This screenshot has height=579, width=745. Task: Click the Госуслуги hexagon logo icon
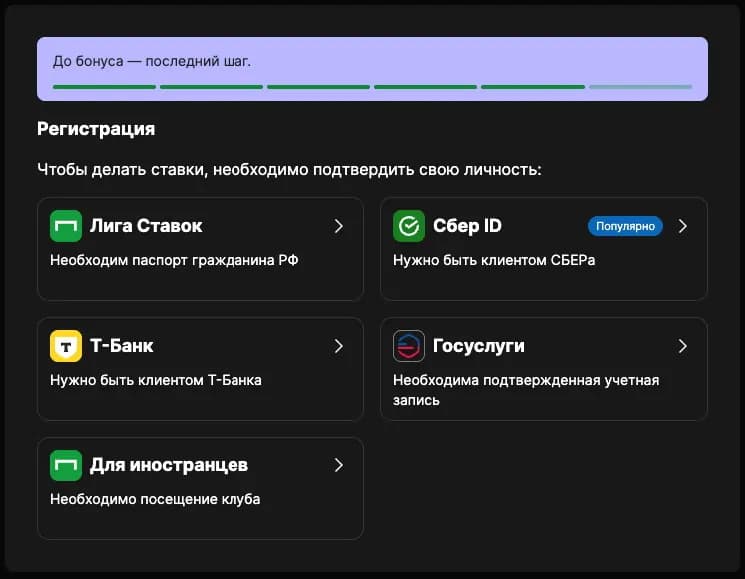coord(409,346)
